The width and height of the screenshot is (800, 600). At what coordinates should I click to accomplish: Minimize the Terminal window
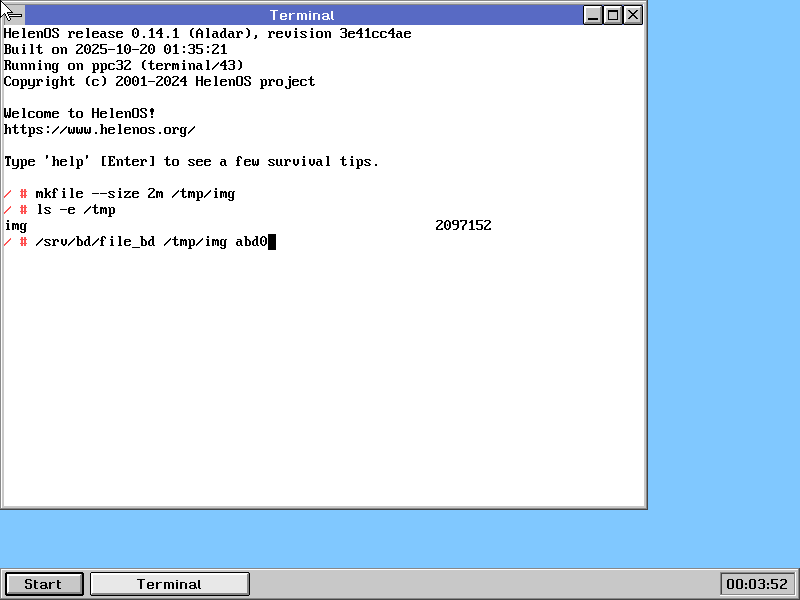(594, 15)
